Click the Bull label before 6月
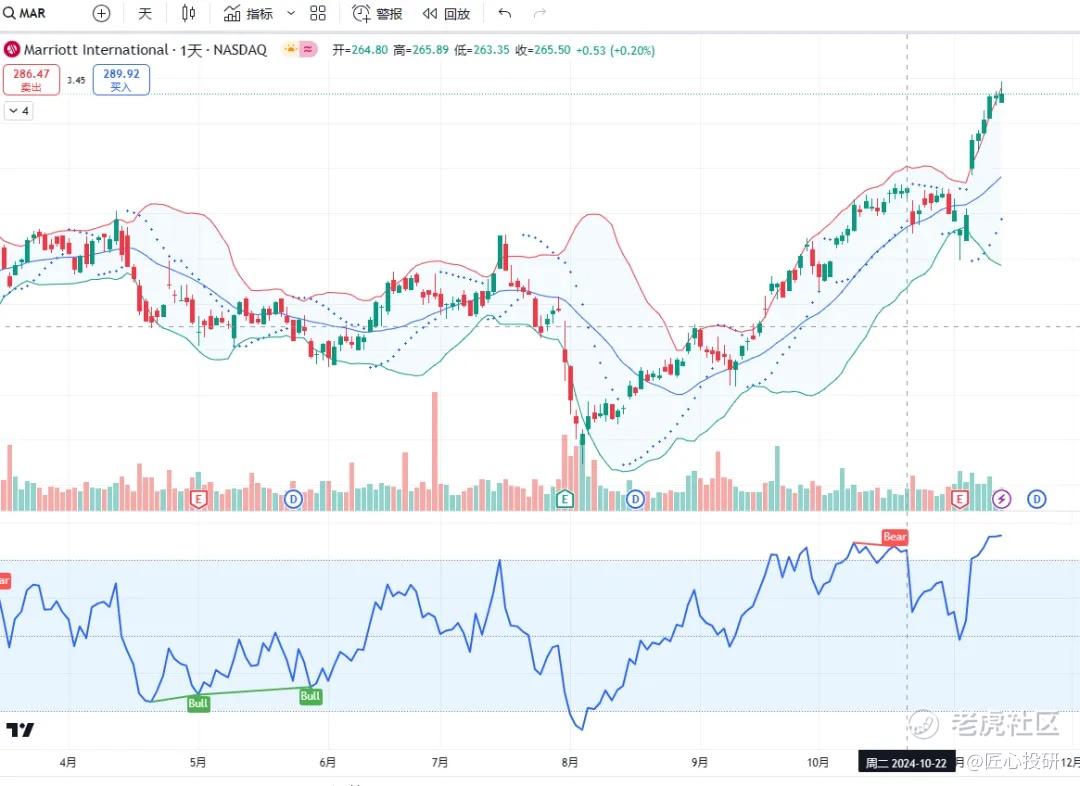 pos(311,696)
